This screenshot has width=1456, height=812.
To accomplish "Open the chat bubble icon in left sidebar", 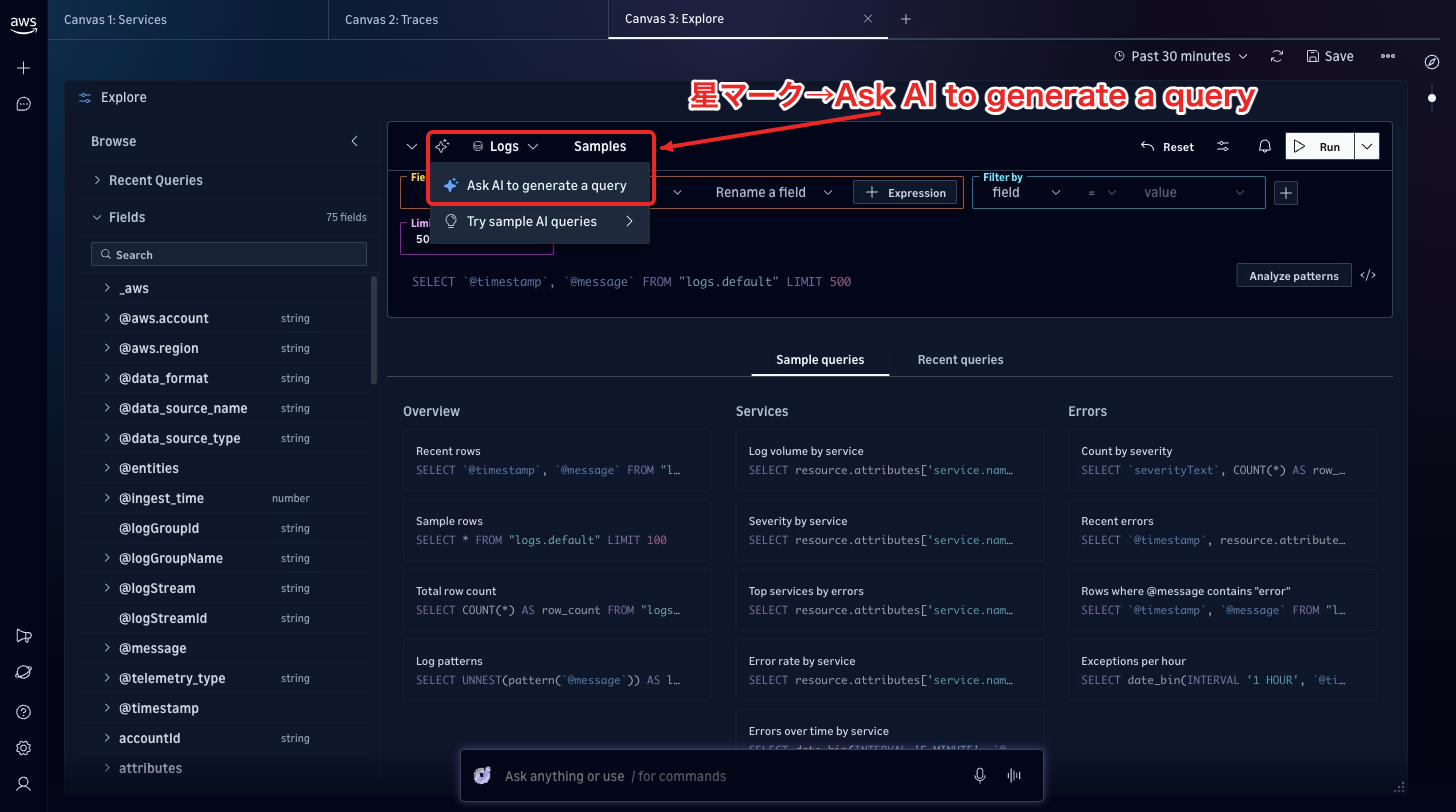I will 24,104.
